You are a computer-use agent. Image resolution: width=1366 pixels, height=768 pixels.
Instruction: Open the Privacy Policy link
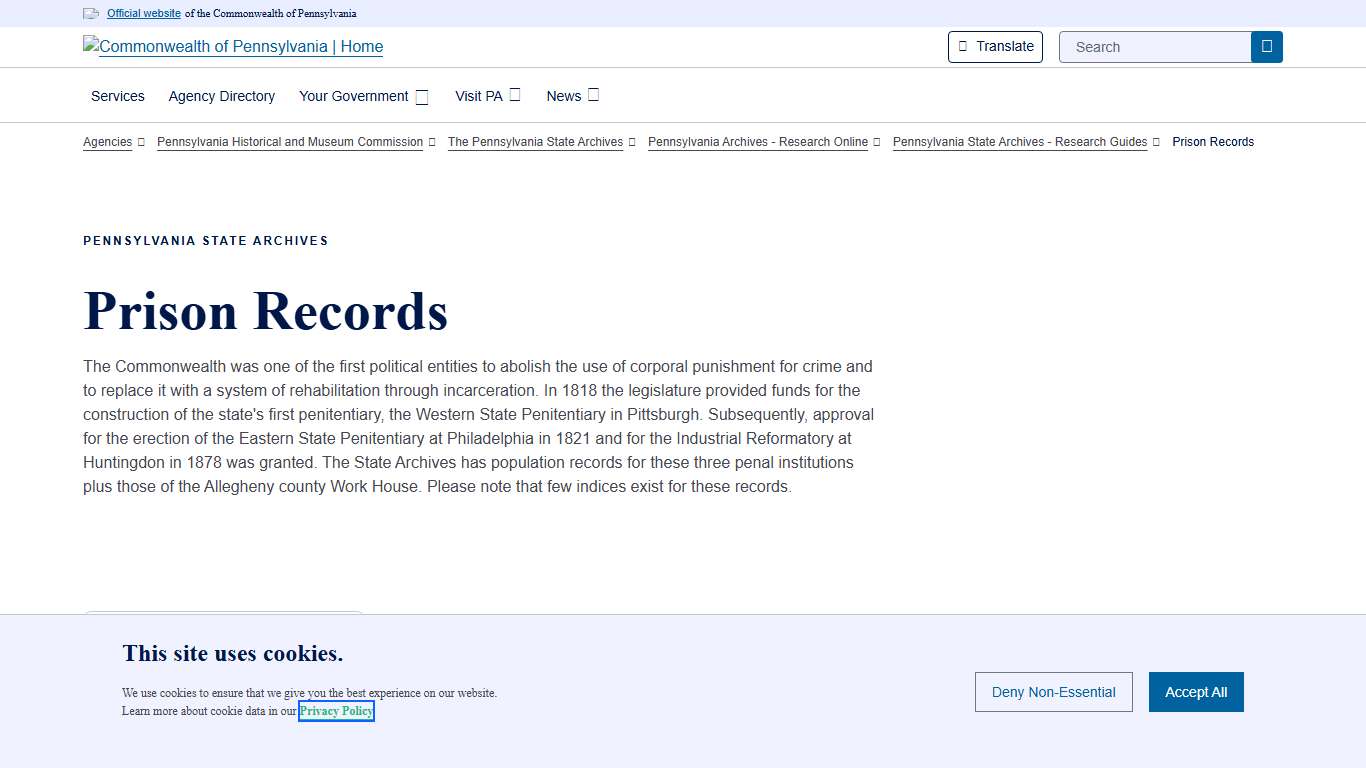pyautogui.click(x=336, y=710)
